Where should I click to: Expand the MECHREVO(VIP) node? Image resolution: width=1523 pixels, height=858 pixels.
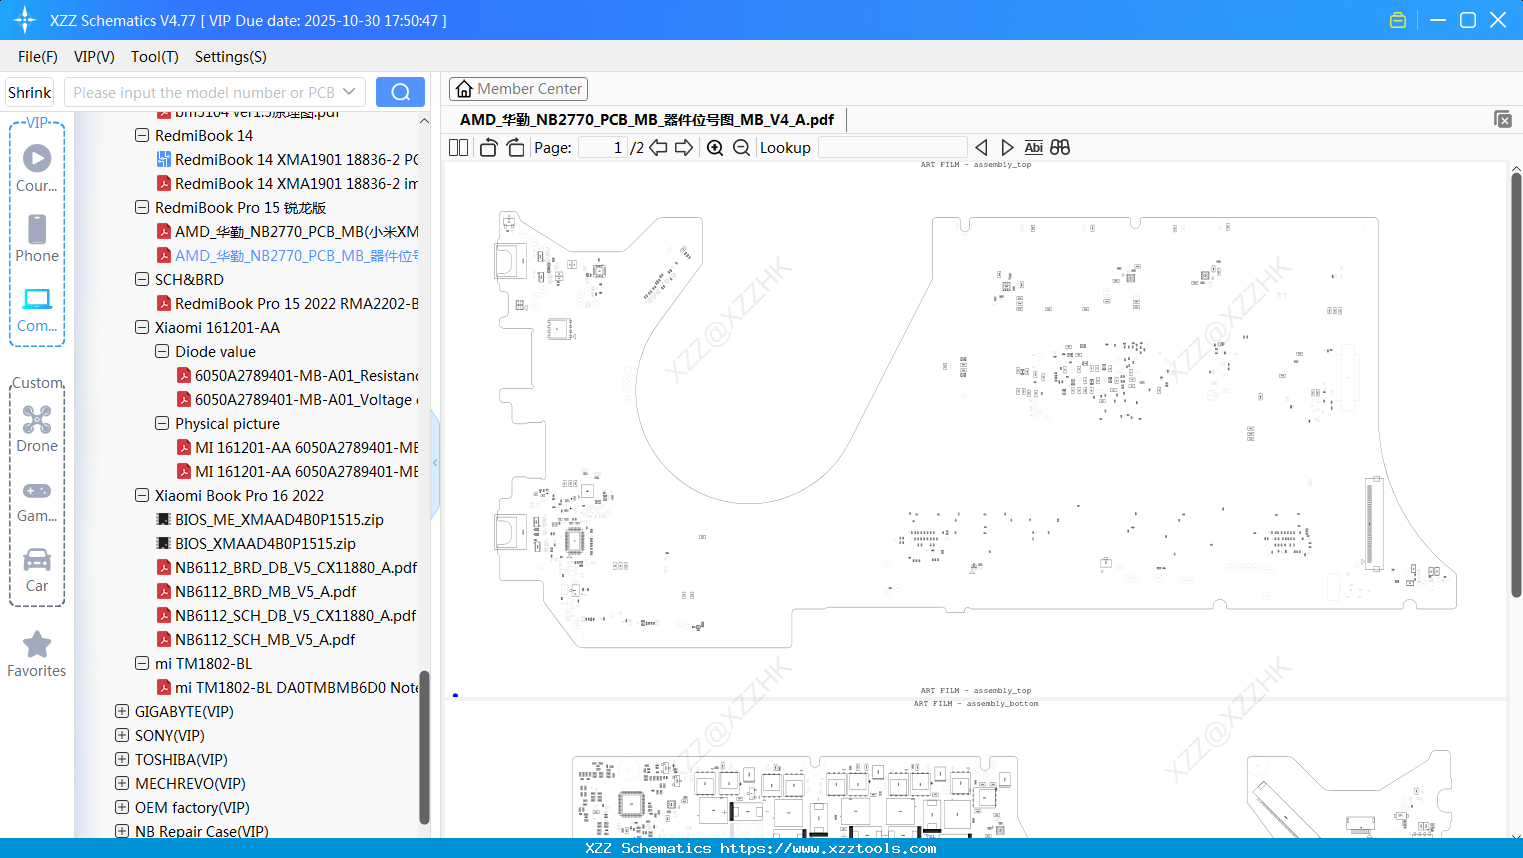click(122, 783)
